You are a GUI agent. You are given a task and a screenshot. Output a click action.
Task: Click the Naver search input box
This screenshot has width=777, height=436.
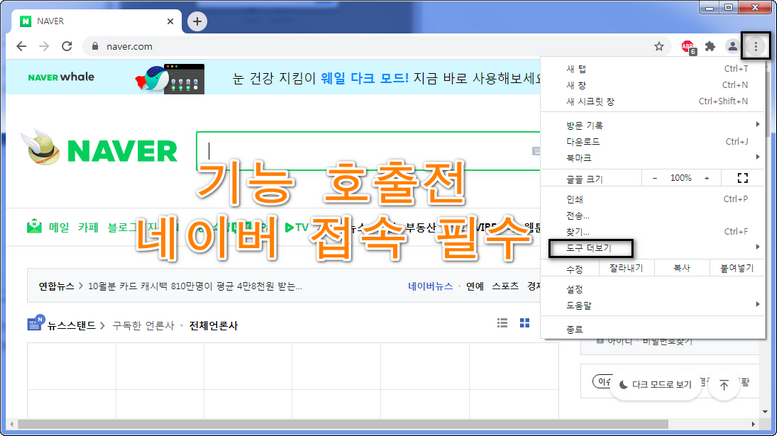(x=367, y=151)
